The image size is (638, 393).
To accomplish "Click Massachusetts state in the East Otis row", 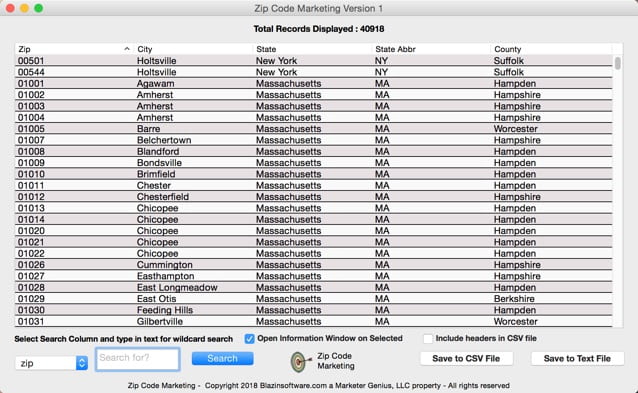I will pos(288,299).
